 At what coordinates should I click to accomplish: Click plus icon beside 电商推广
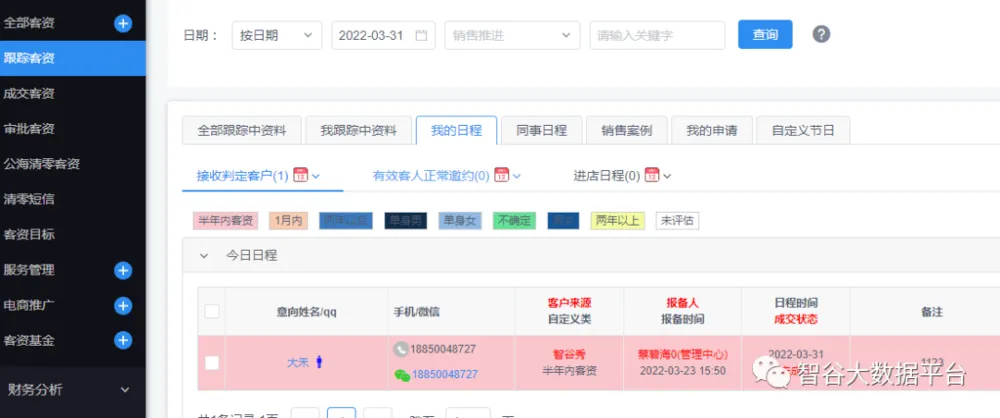pyautogui.click(x=123, y=305)
